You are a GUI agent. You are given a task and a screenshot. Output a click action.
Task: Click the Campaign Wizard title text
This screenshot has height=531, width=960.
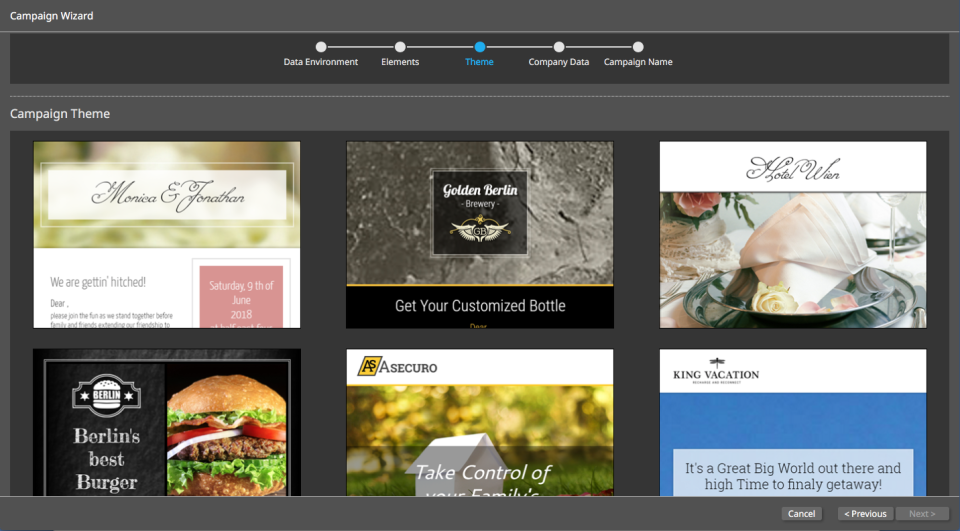pos(51,16)
